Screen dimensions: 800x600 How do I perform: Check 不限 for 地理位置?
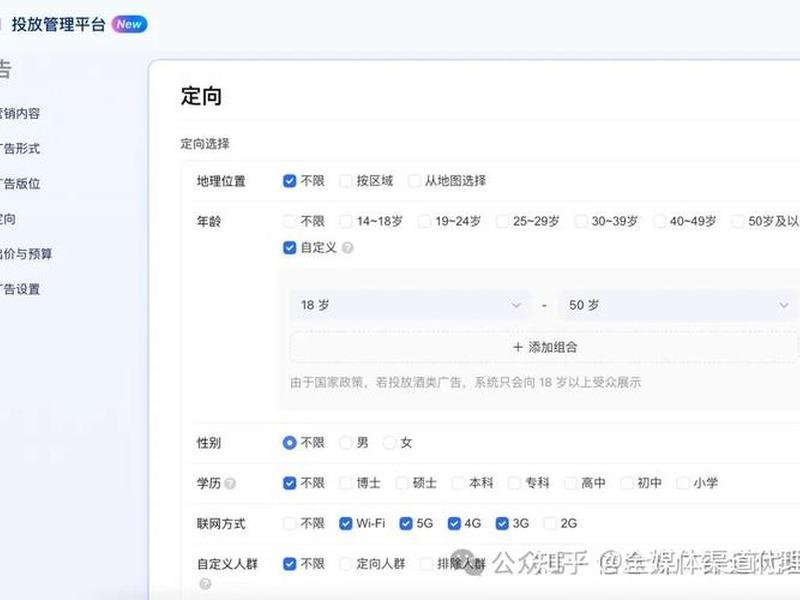(x=289, y=181)
